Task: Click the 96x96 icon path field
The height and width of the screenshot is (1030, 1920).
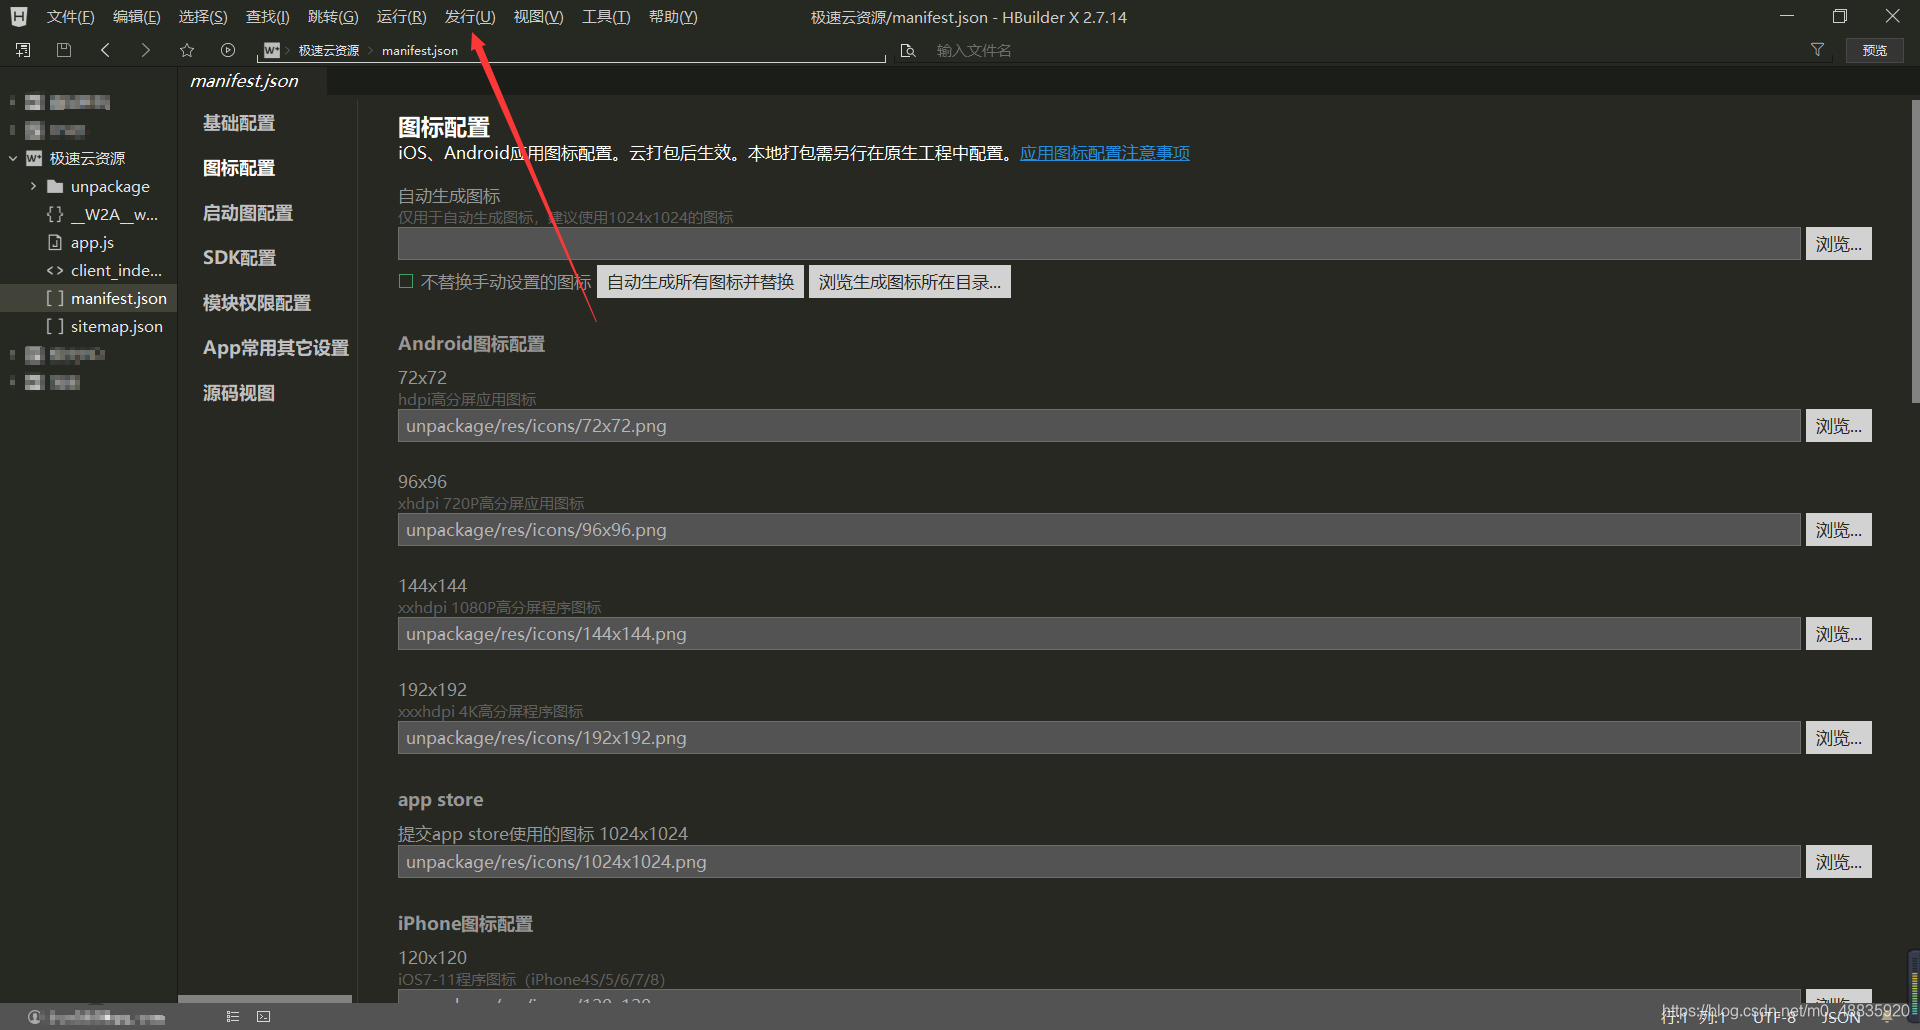Action: point(1099,530)
